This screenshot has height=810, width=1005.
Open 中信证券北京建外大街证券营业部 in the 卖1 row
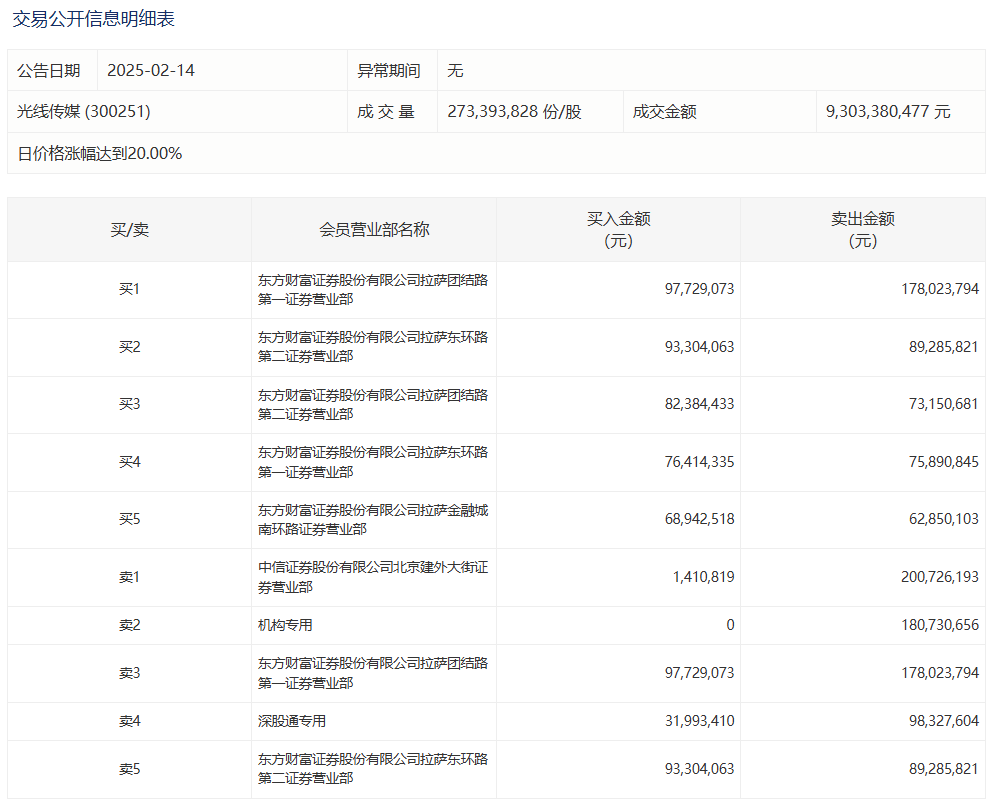pyautogui.click(x=373, y=577)
